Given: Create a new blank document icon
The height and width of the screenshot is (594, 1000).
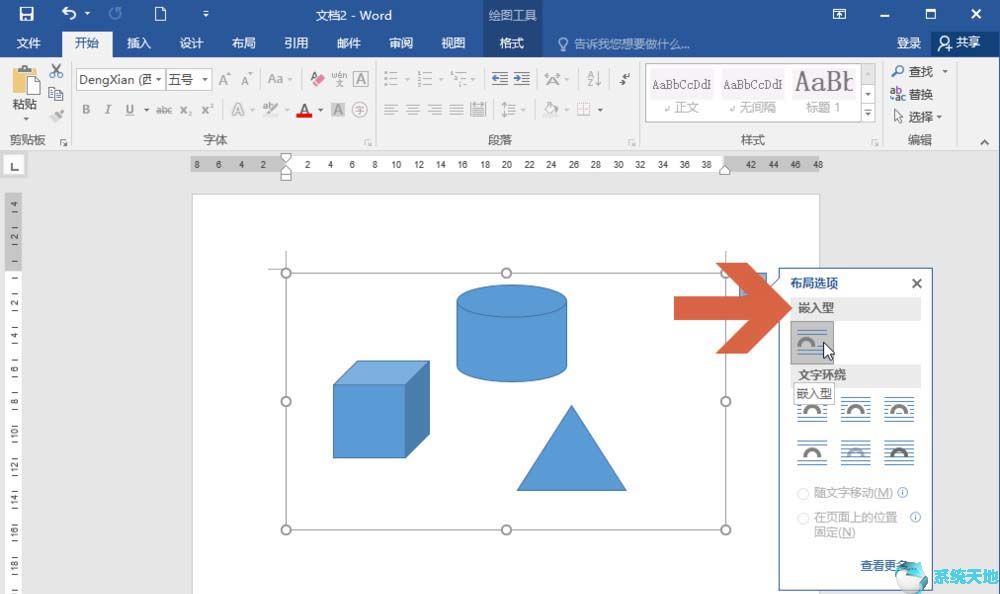Looking at the screenshot, I should (x=160, y=13).
